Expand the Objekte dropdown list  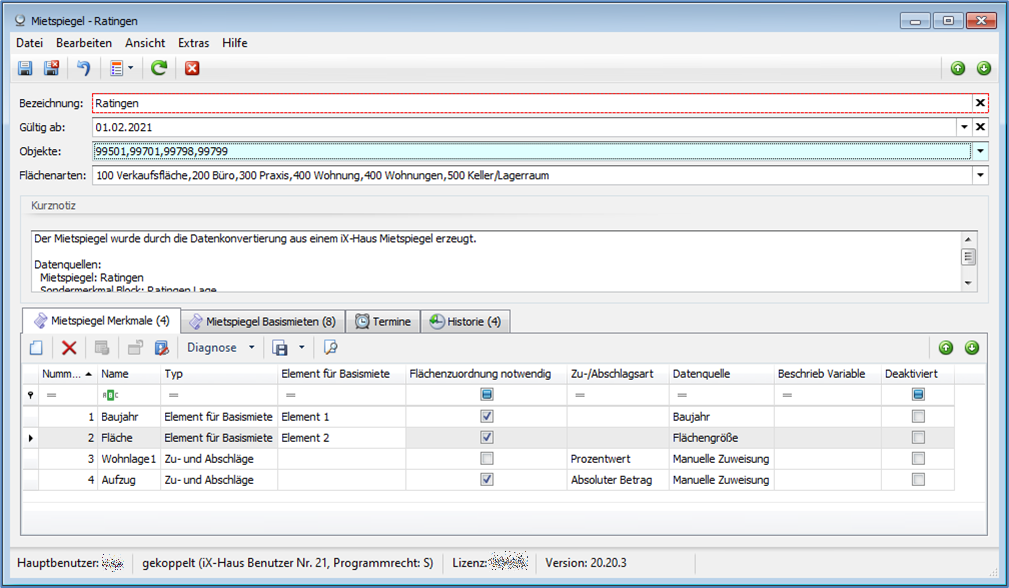click(980, 151)
